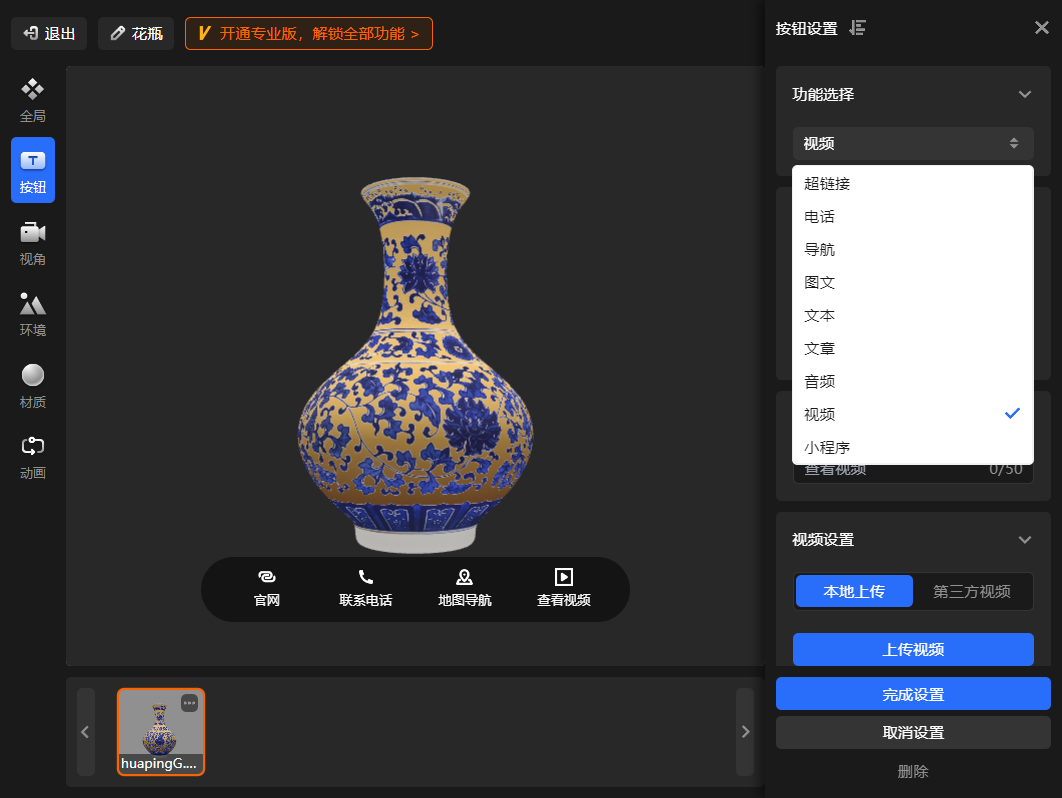Switch to 第三方视频 mode
Screen dimensions: 1062x798
coord(971,591)
